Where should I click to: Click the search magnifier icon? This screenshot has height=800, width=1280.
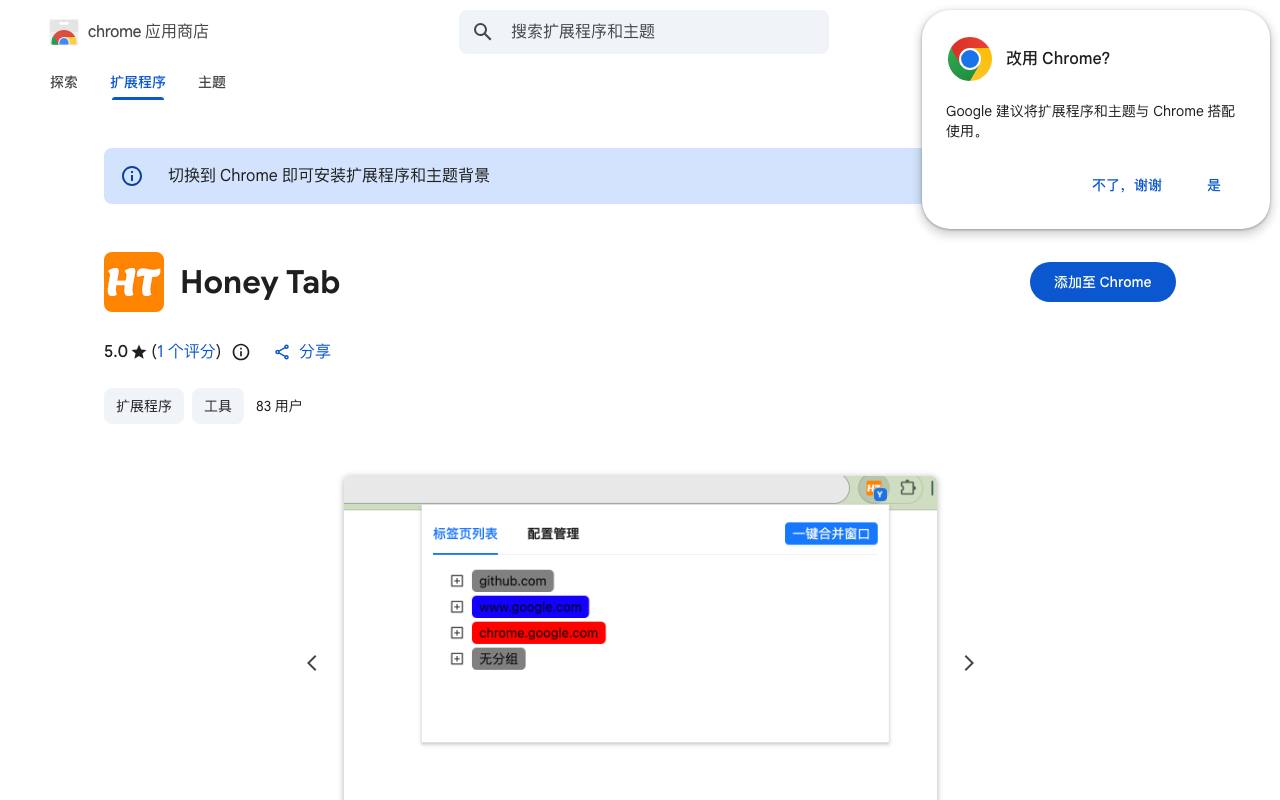483,32
